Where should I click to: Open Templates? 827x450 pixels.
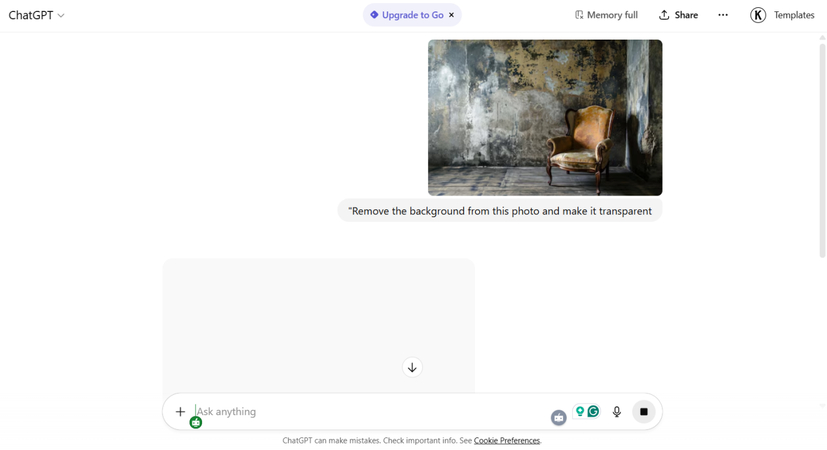click(794, 15)
